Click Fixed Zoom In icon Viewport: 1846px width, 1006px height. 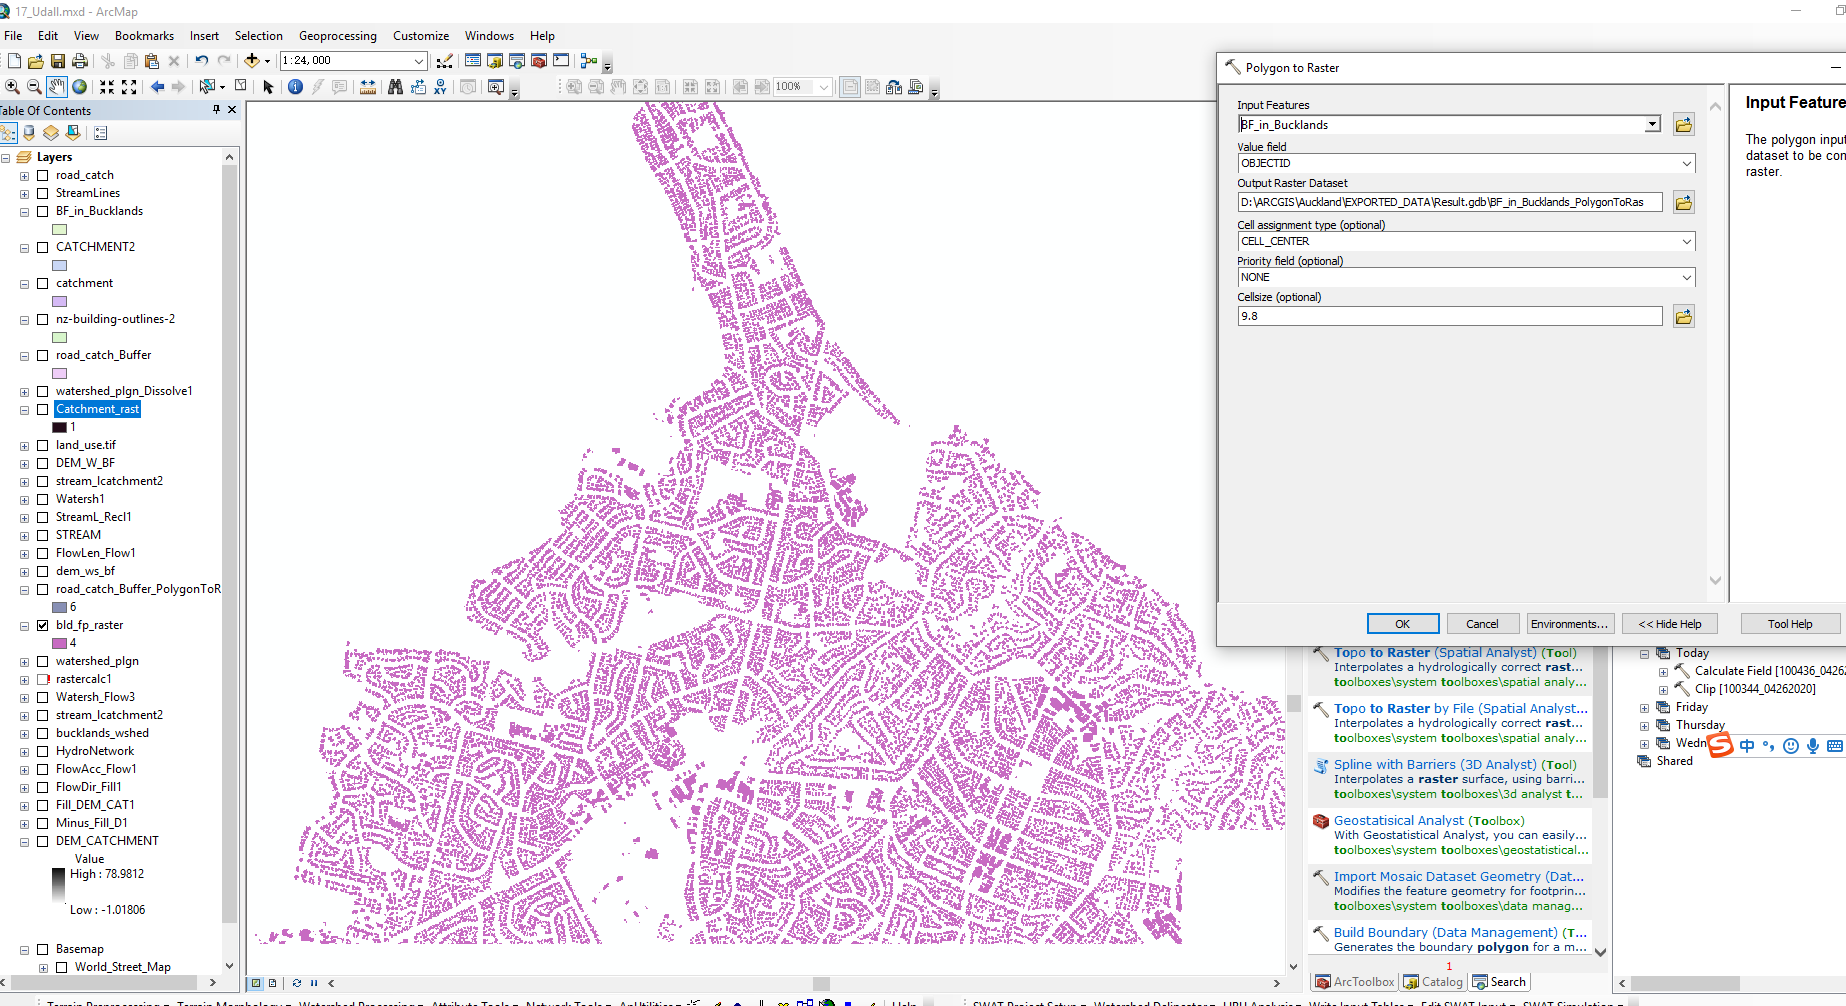pos(107,87)
